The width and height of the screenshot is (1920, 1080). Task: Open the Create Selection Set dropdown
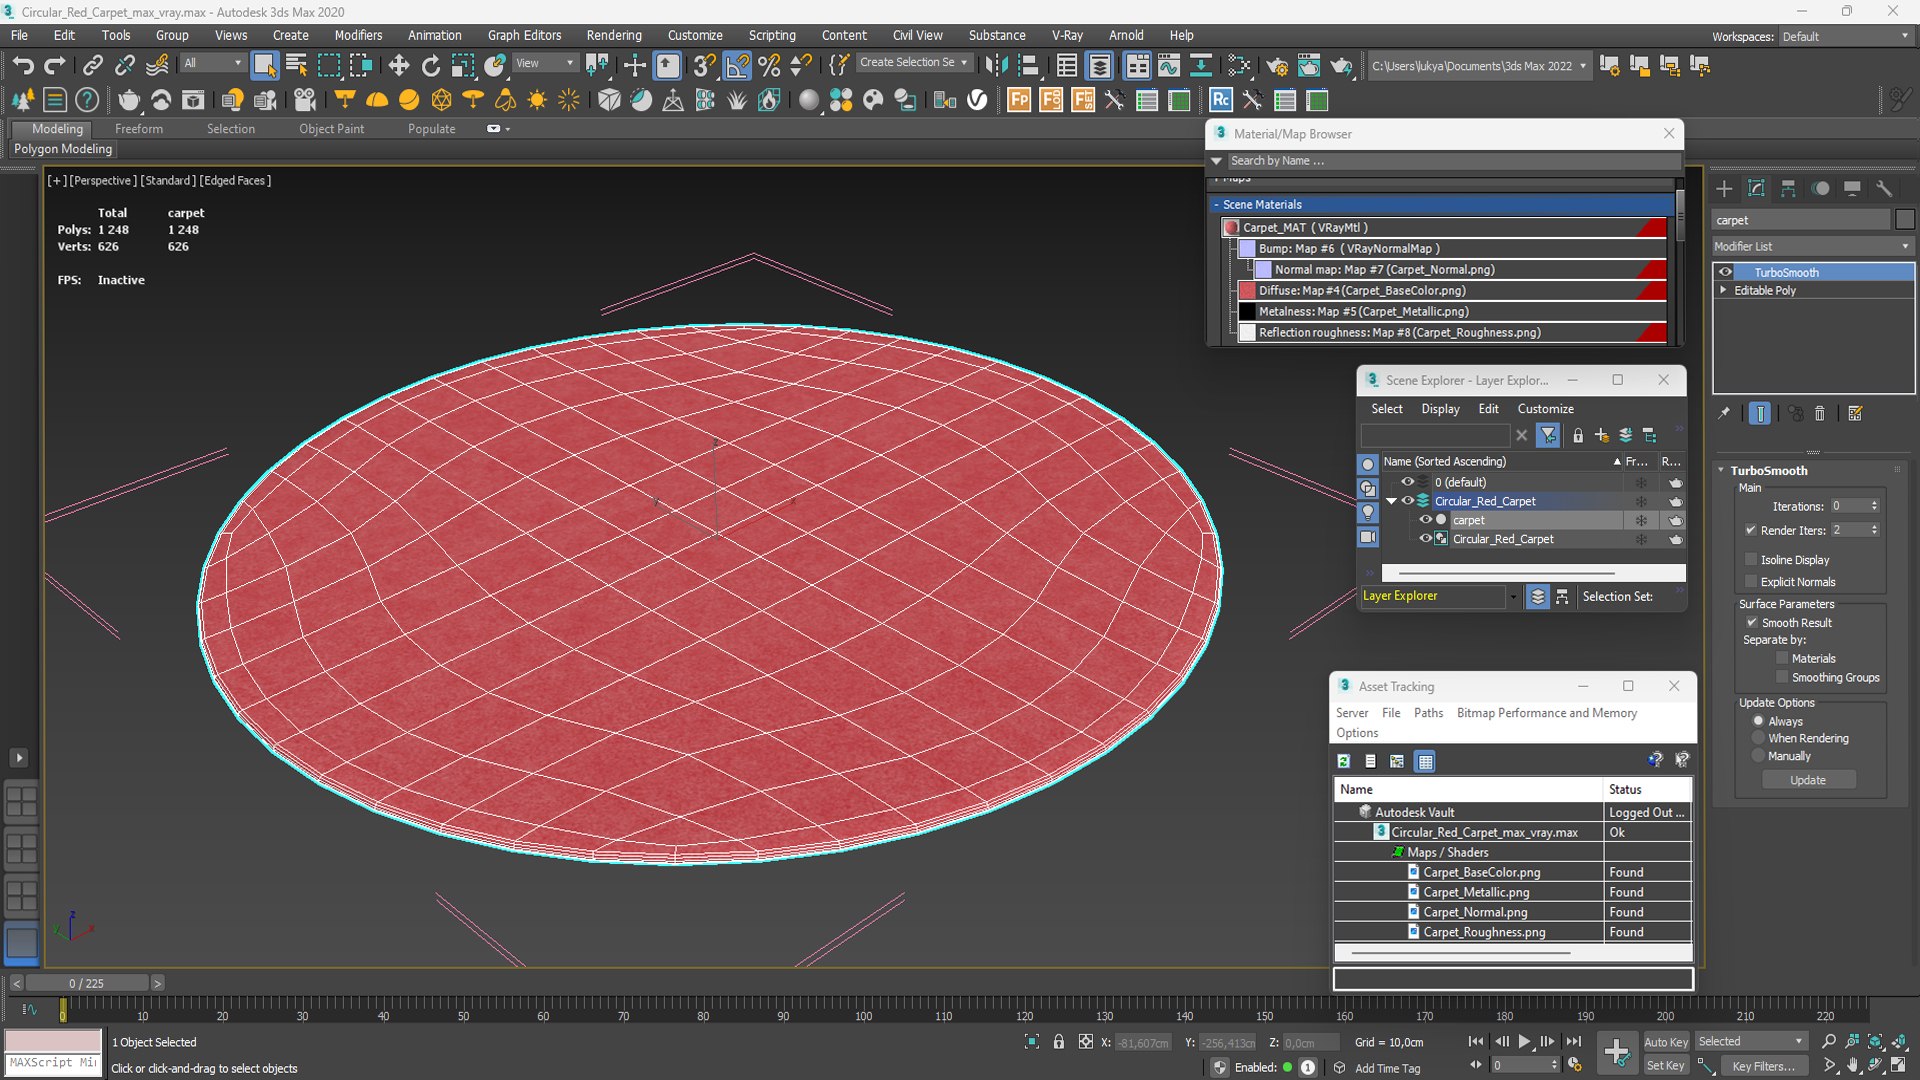(913, 62)
